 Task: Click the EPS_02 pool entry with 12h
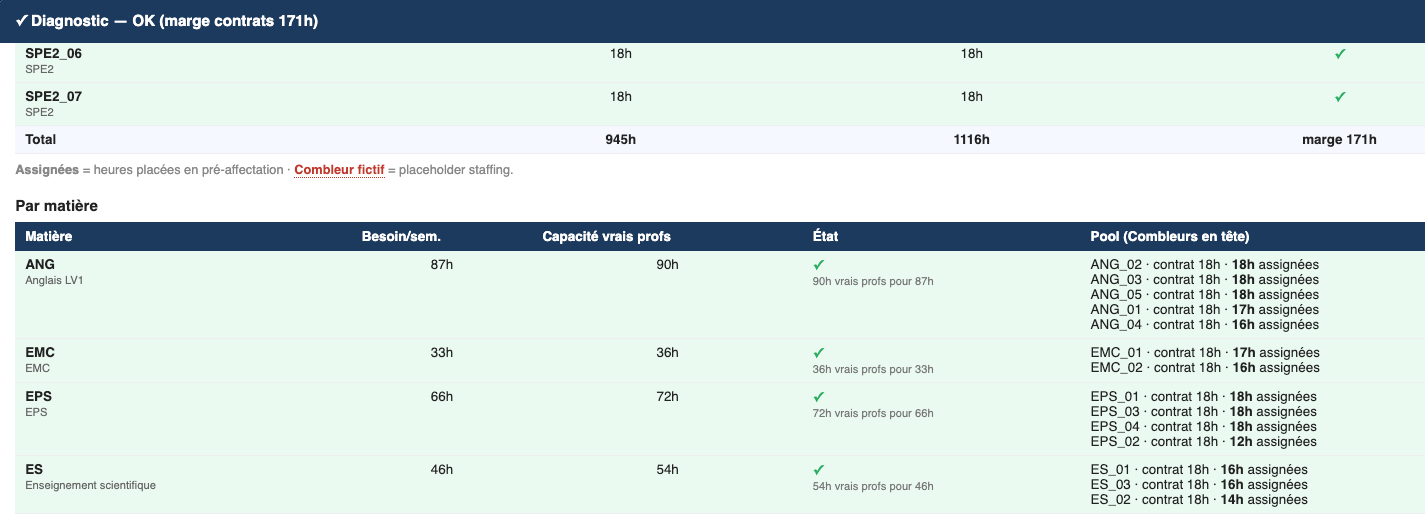(x=1203, y=442)
